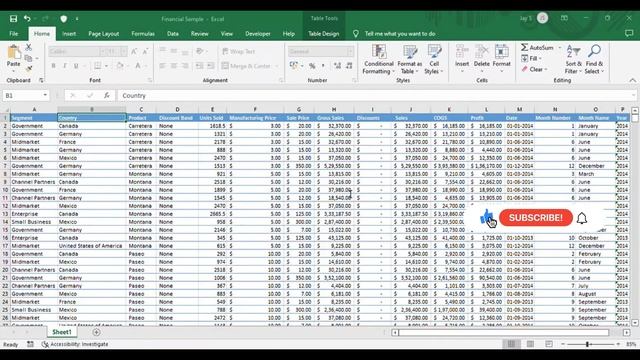This screenshot has width=640, height=360.
Task: Click cell with United States of America in row 17
Action: click(92, 246)
